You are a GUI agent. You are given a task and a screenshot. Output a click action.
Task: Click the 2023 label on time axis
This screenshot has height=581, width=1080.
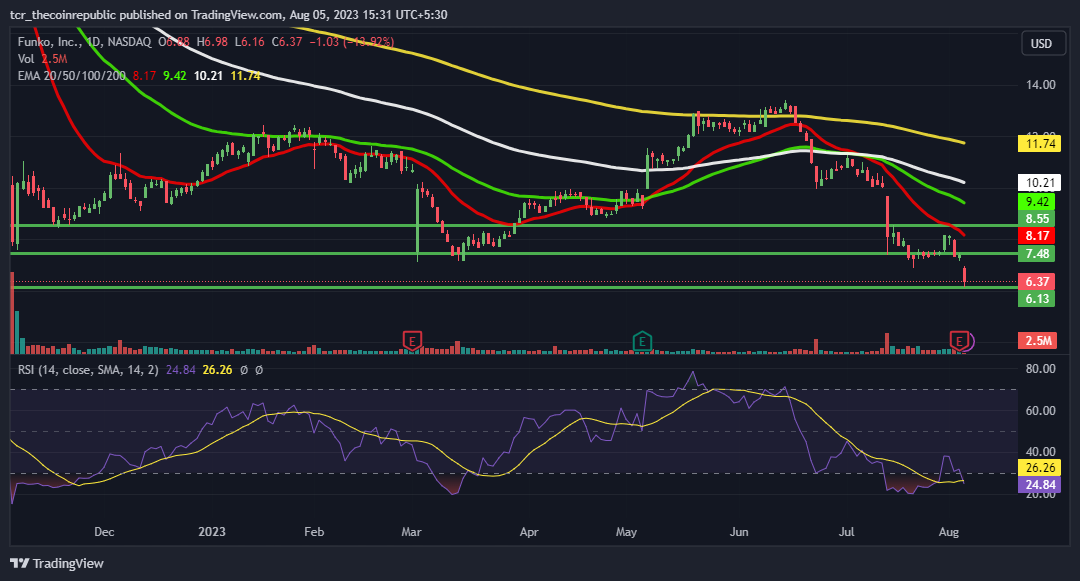point(211,532)
